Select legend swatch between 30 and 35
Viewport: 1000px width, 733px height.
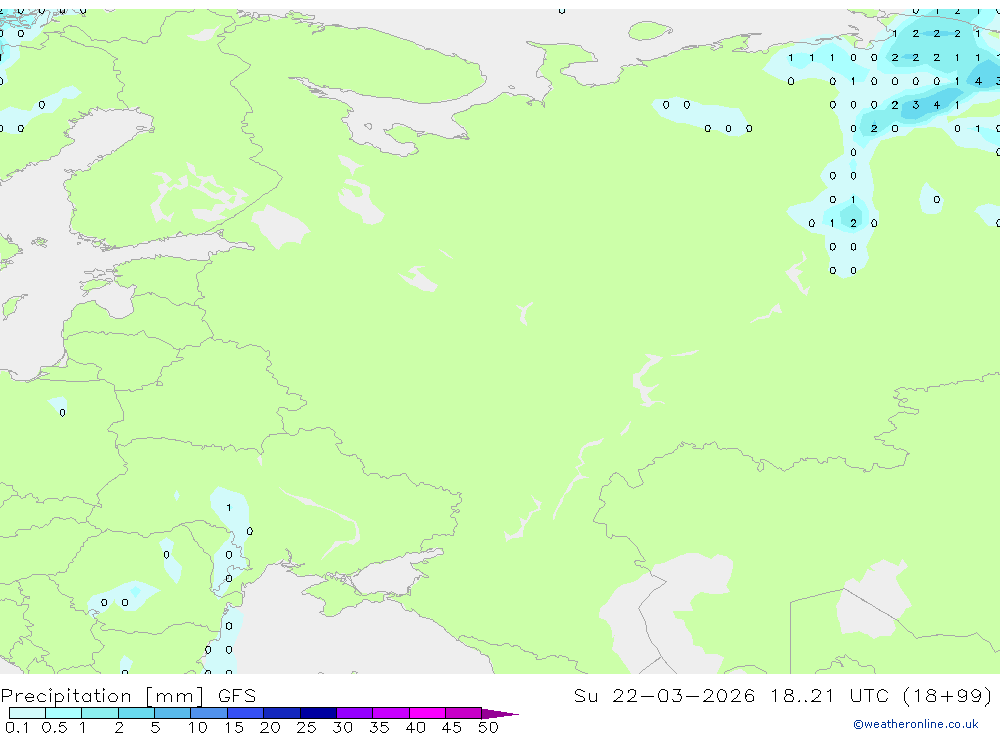tap(355, 713)
